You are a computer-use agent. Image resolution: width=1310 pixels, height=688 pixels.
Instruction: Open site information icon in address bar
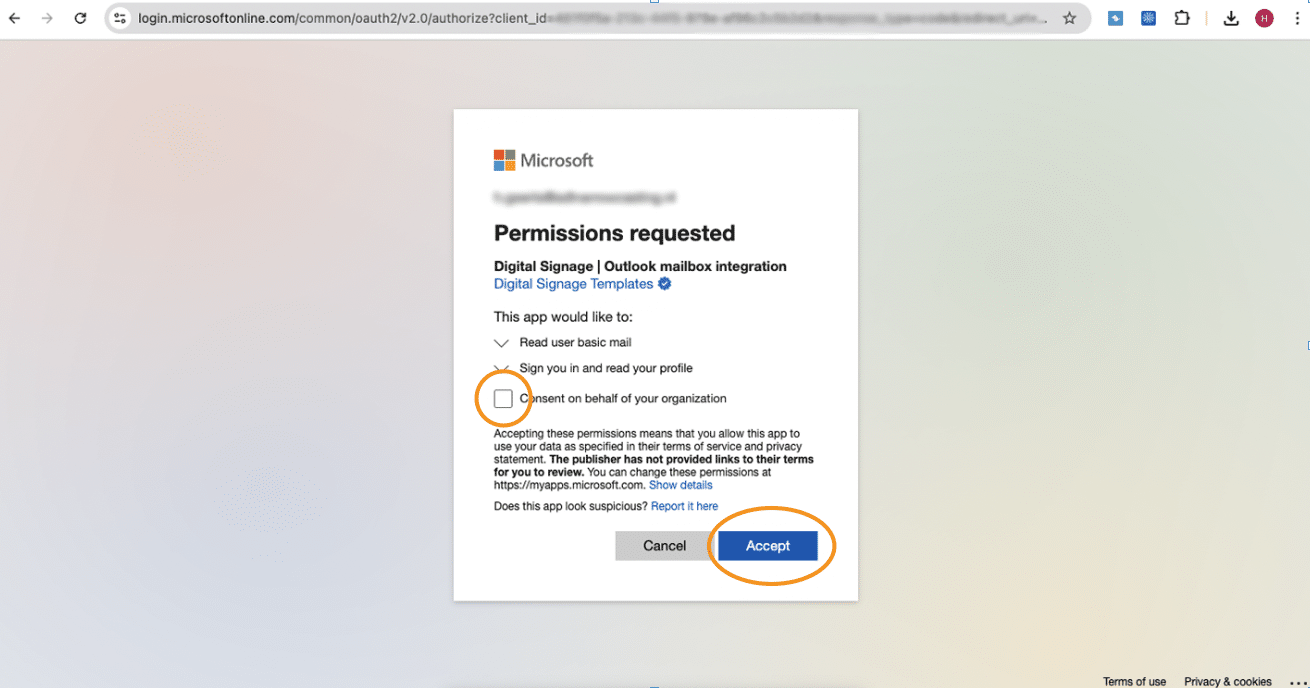click(120, 18)
